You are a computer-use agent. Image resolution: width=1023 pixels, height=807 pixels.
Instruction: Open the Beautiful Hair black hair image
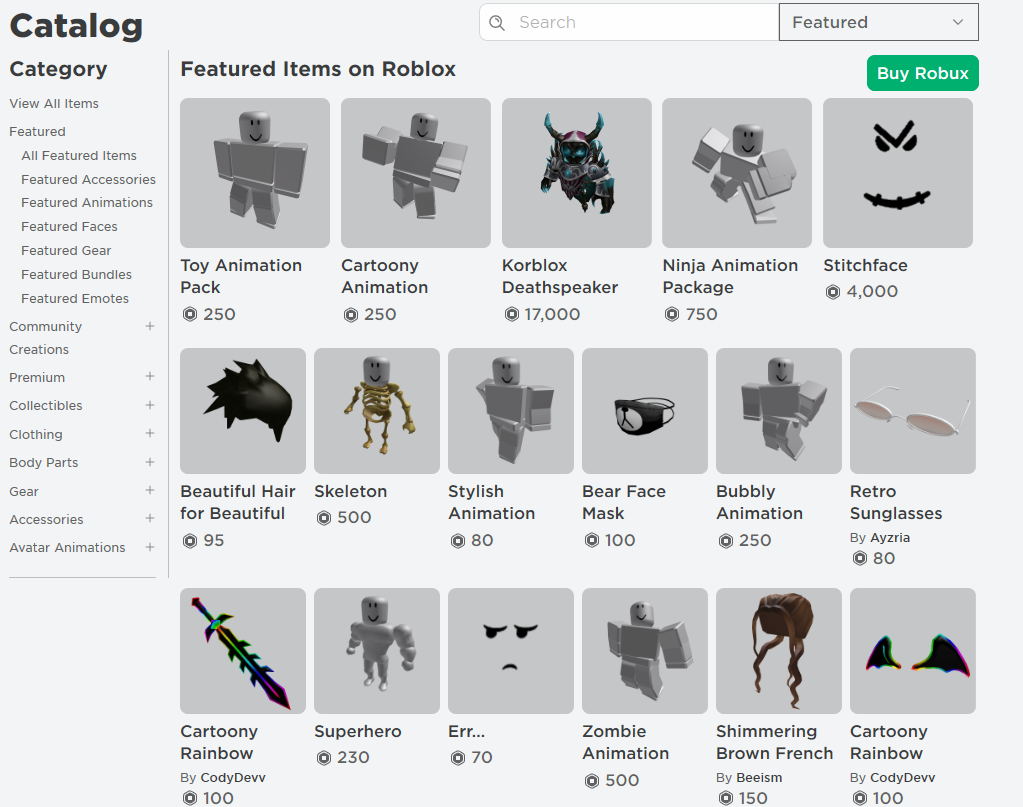(x=243, y=411)
